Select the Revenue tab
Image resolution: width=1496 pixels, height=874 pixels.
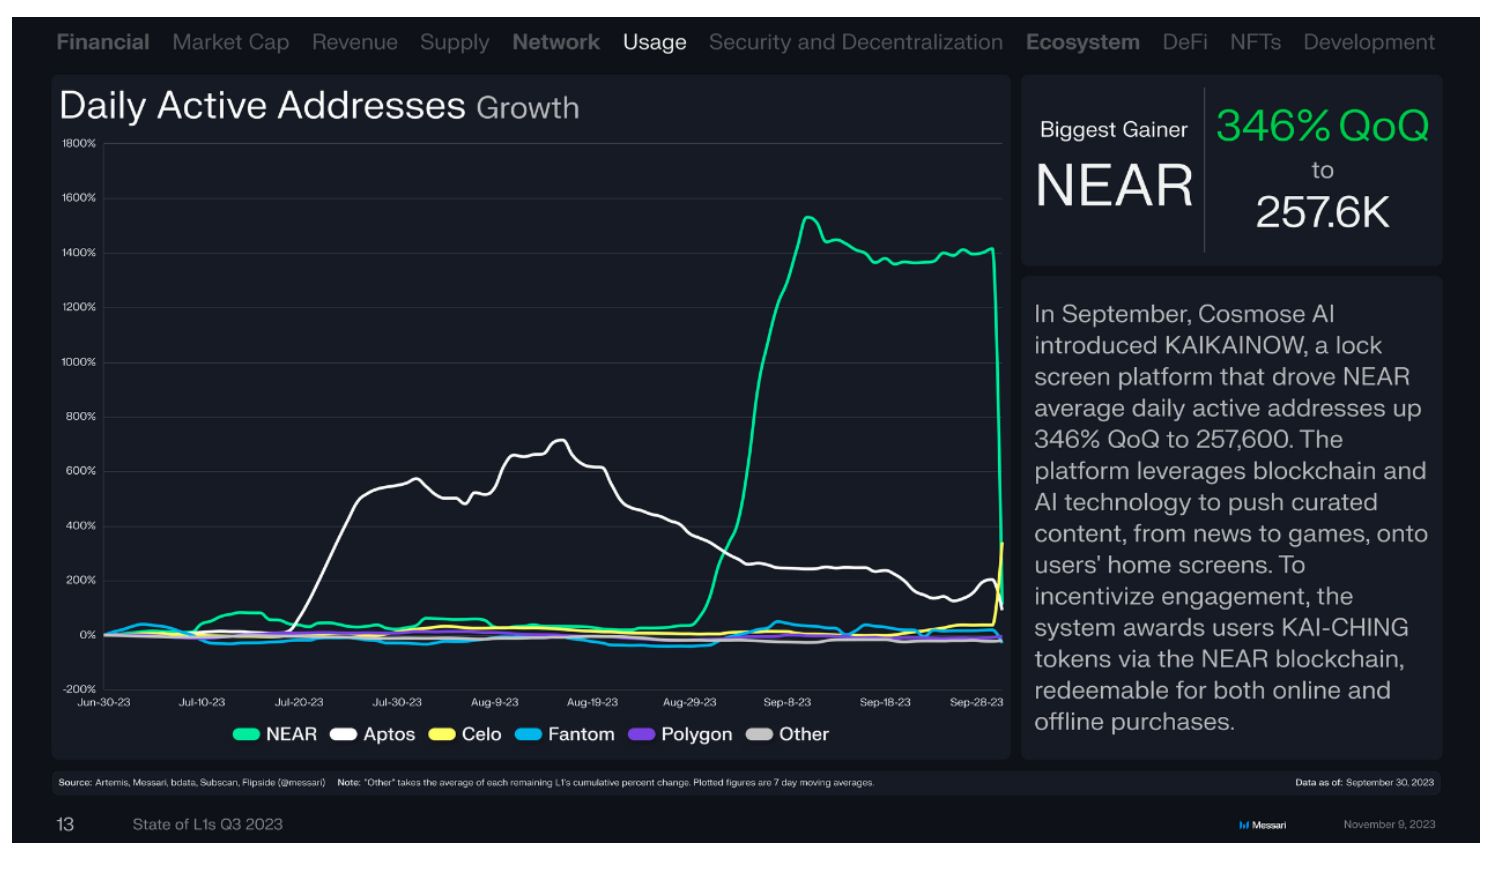point(355,42)
